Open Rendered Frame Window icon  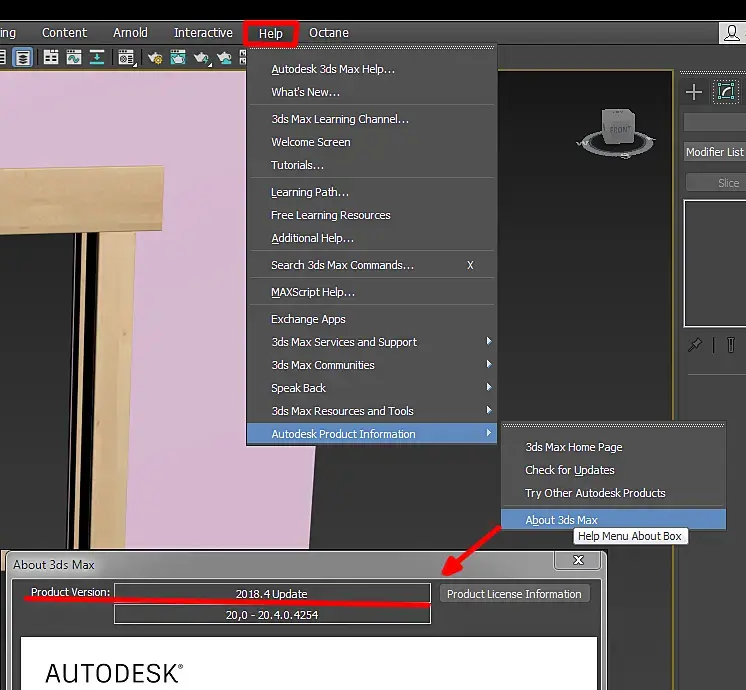coord(177,58)
